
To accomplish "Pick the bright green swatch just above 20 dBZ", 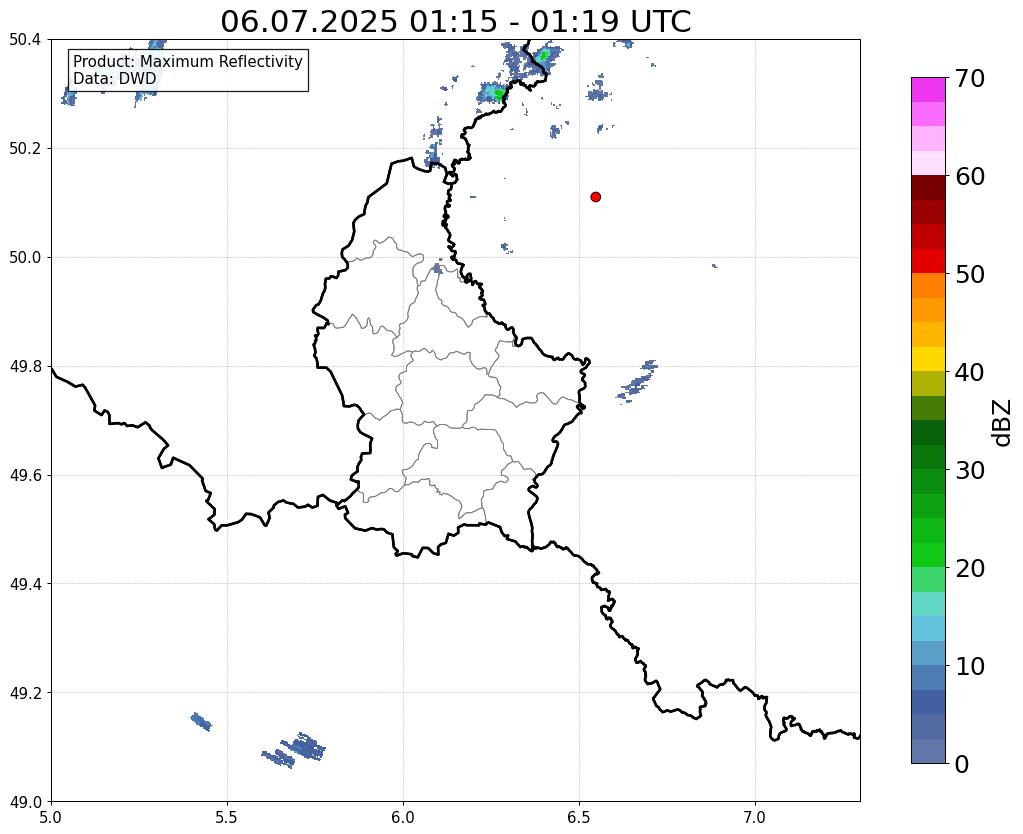I will coord(928,555).
